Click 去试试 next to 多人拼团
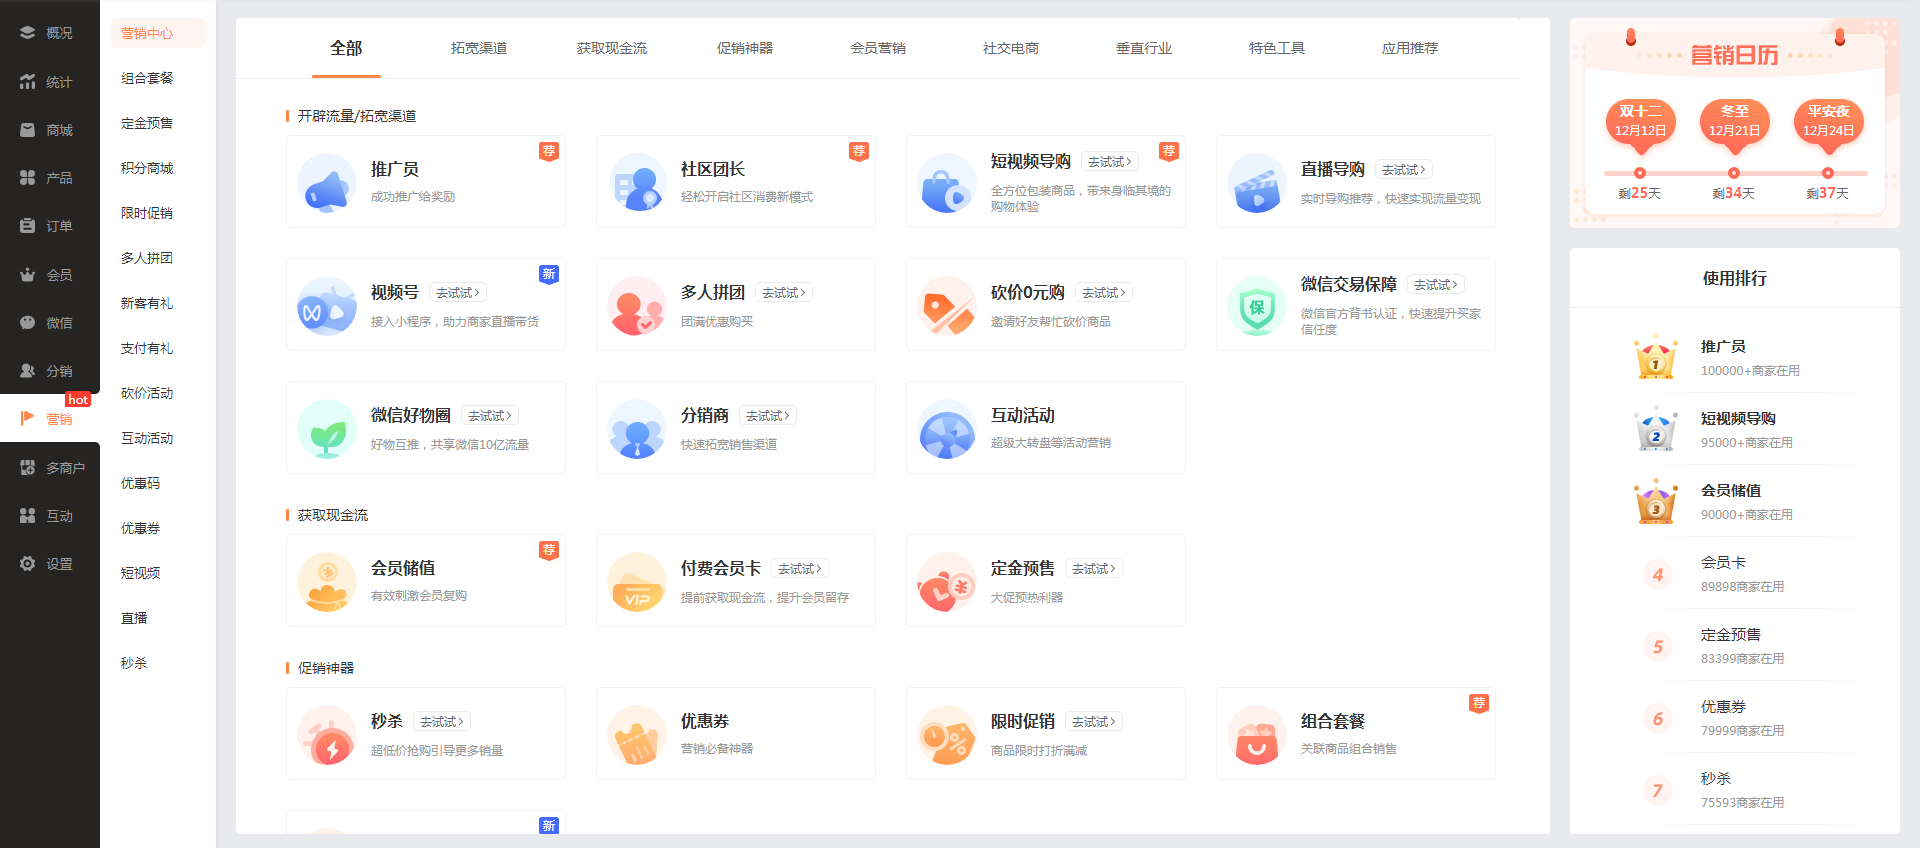The height and width of the screenshot is (848, 1920). [784, 293]
